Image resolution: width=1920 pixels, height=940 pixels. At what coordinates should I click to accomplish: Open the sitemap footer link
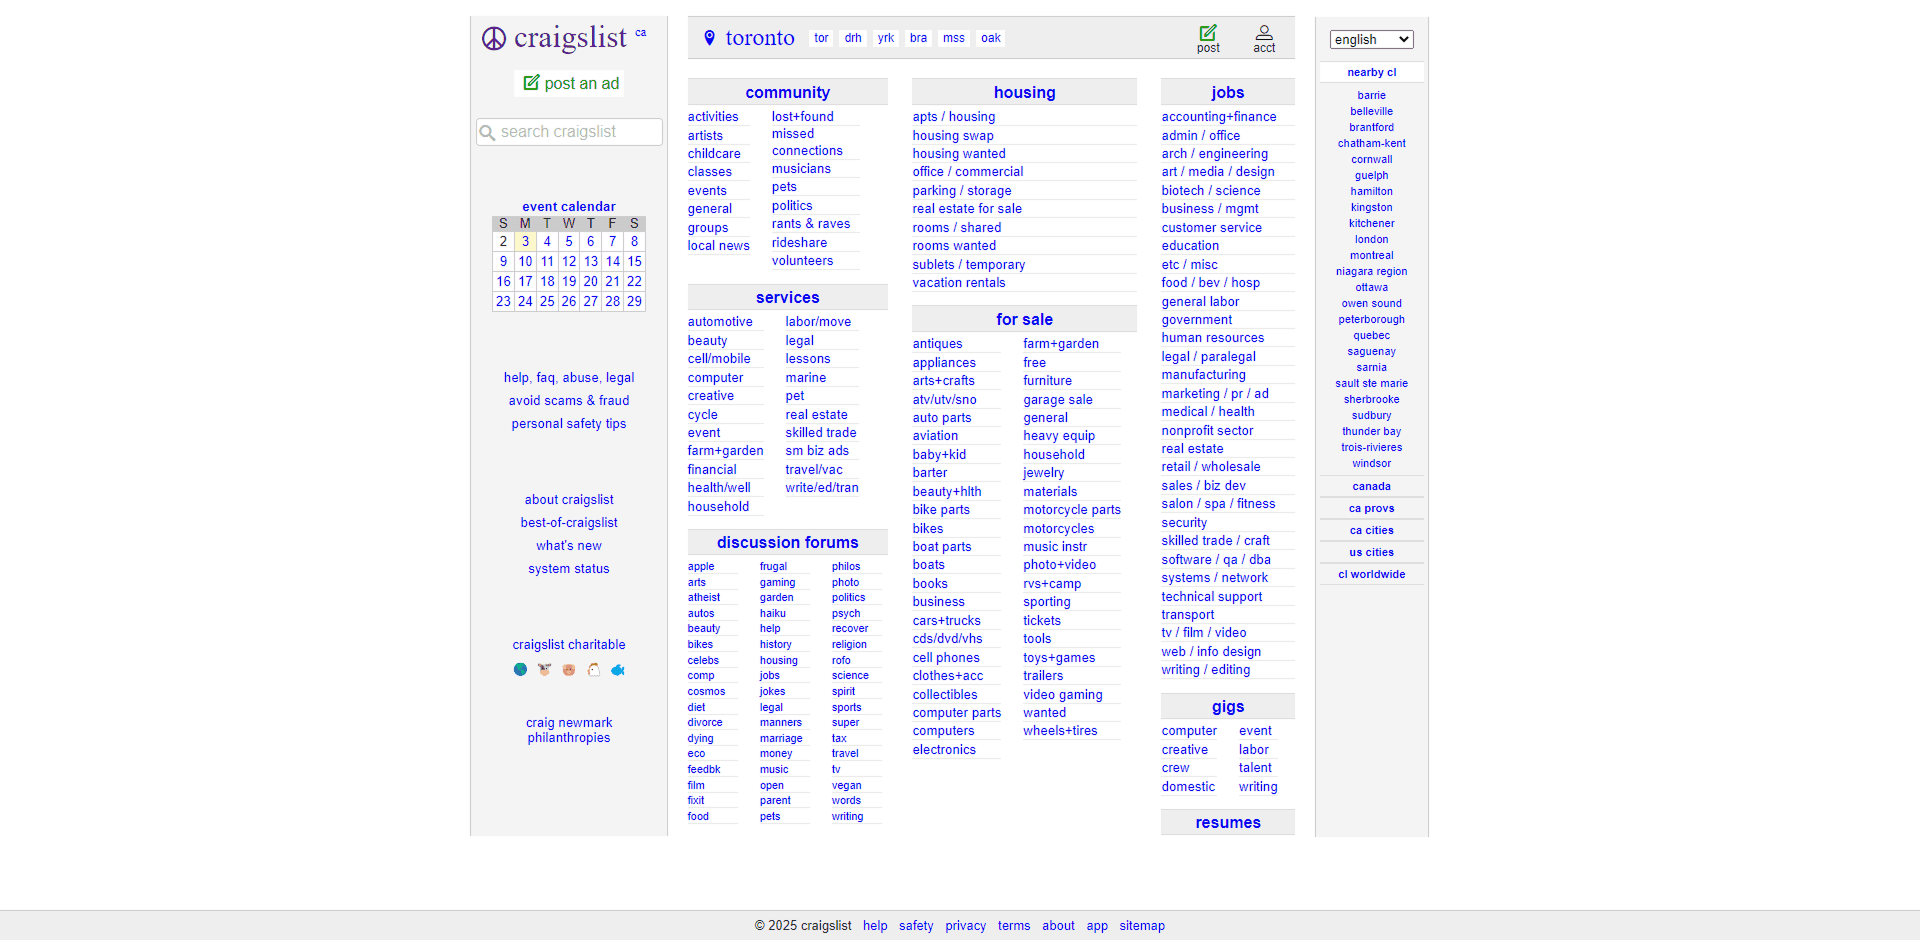[1142, 926]
